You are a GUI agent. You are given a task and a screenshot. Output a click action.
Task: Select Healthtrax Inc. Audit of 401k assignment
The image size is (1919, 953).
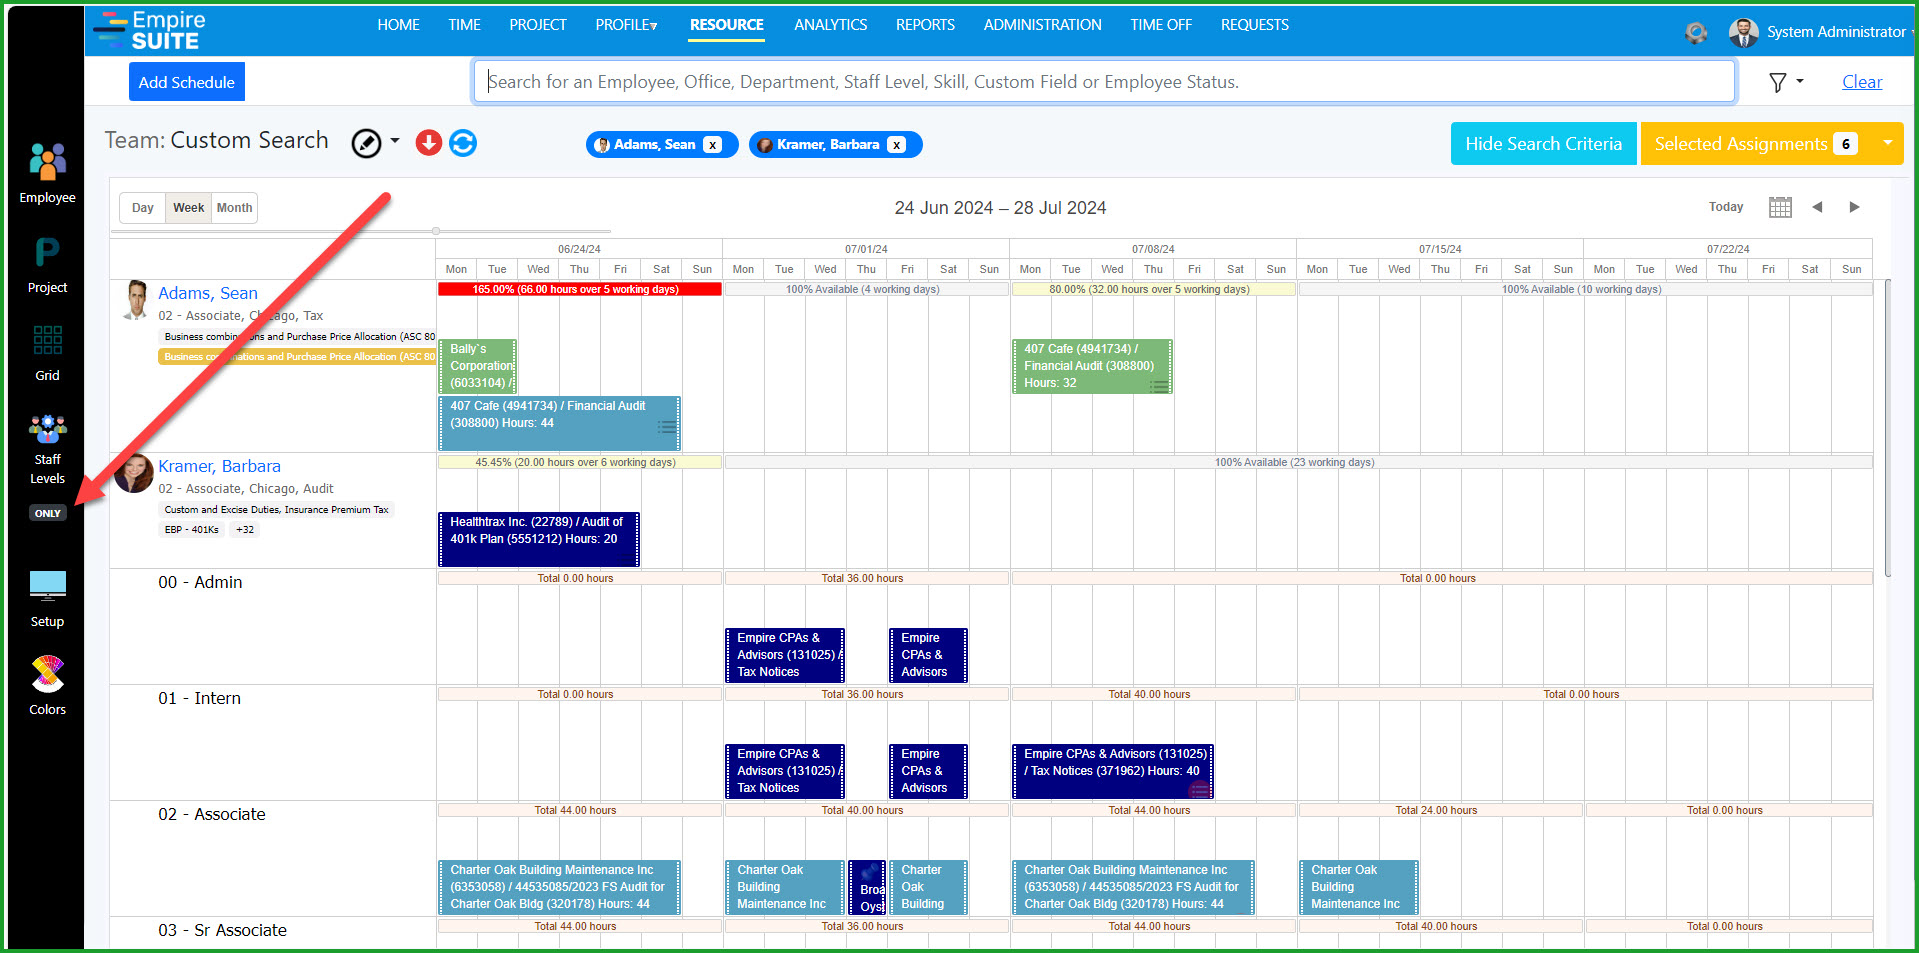(539, 539)
